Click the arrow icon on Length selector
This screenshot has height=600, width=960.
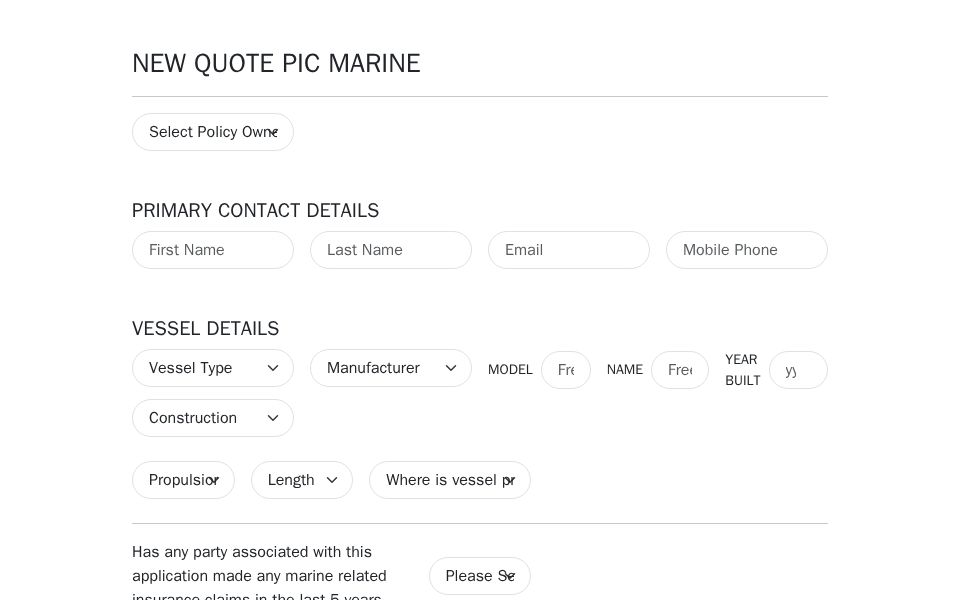332,480
